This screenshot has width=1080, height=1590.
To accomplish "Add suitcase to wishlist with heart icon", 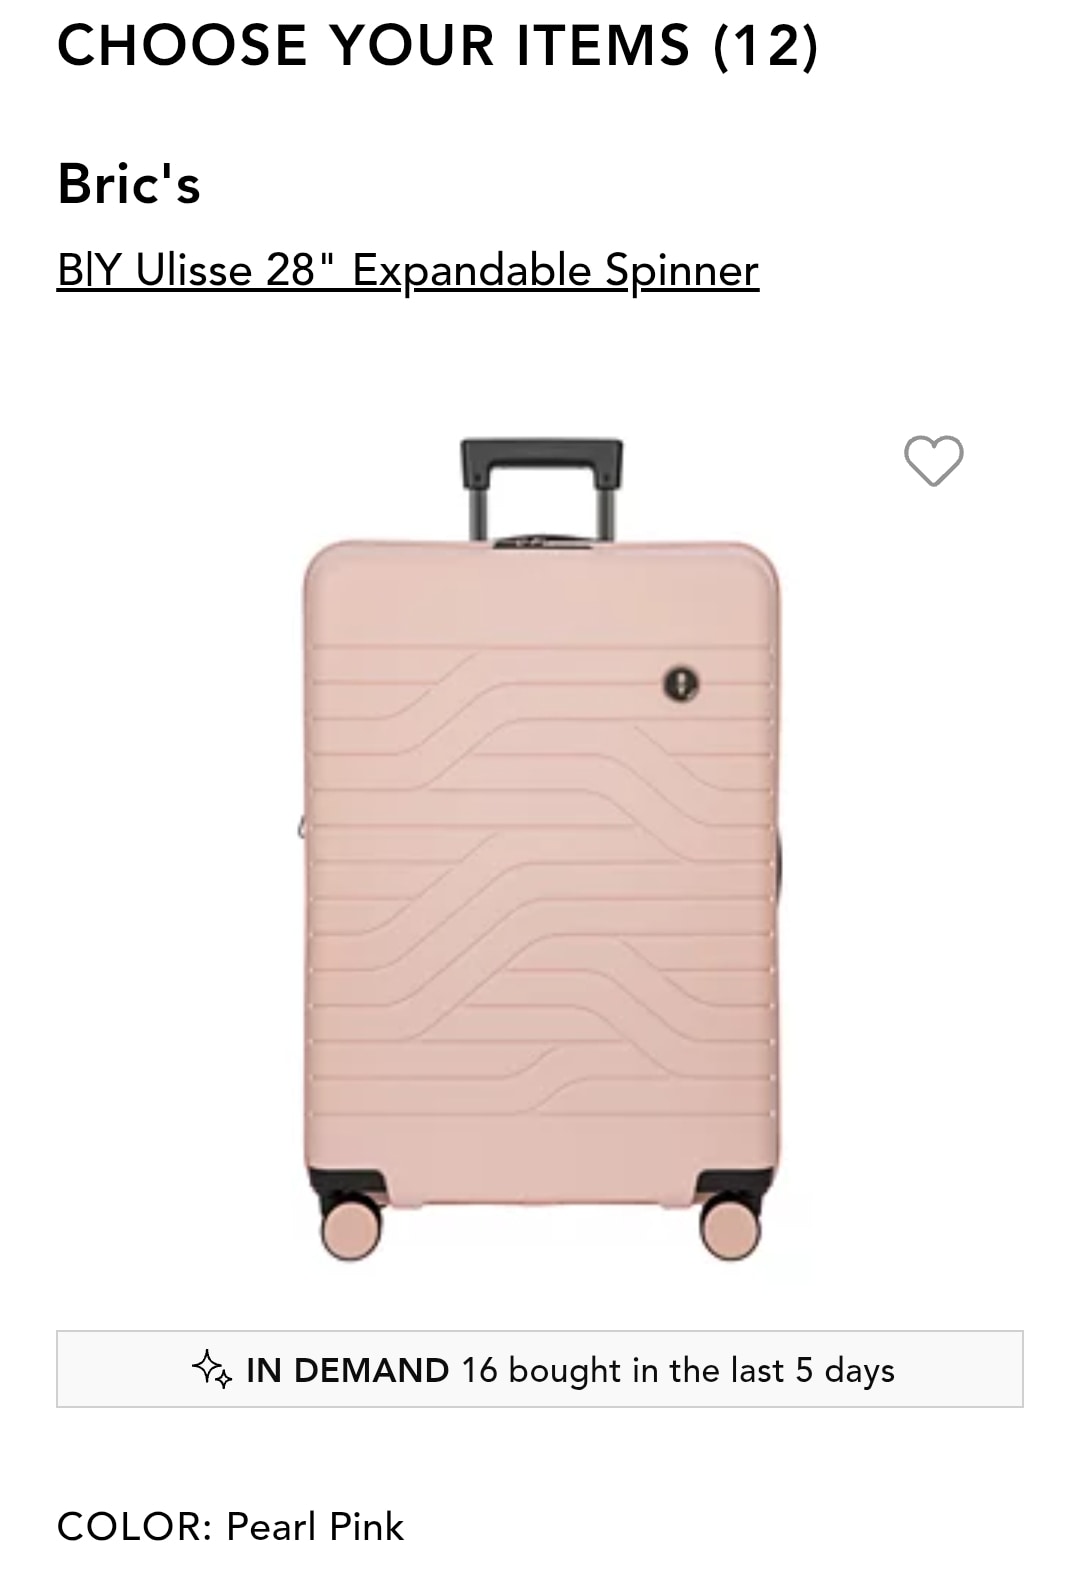I will click(933, 461).
